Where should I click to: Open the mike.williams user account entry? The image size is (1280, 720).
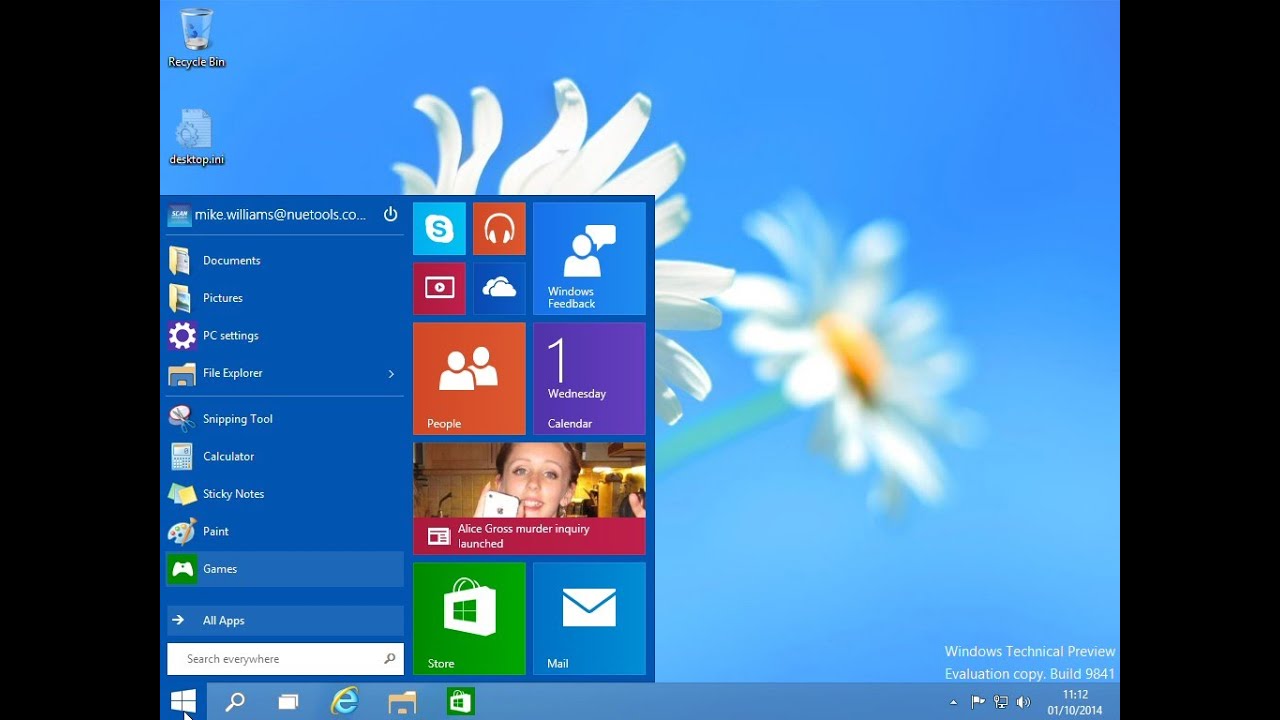pyautogui.click(x=268, y=215)
